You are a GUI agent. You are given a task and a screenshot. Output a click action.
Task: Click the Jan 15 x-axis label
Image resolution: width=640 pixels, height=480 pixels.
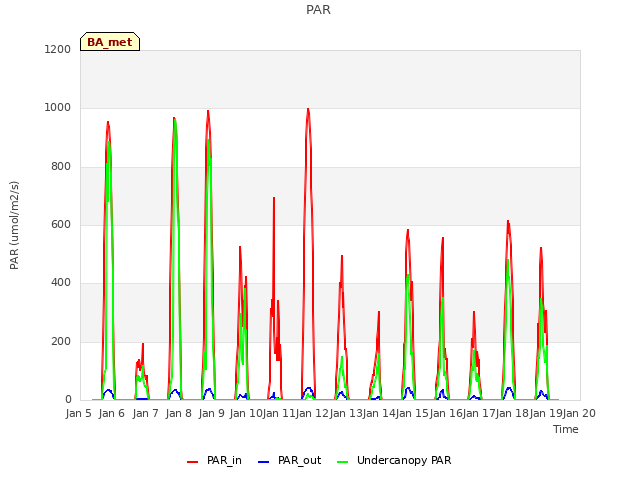click(412, 413)
